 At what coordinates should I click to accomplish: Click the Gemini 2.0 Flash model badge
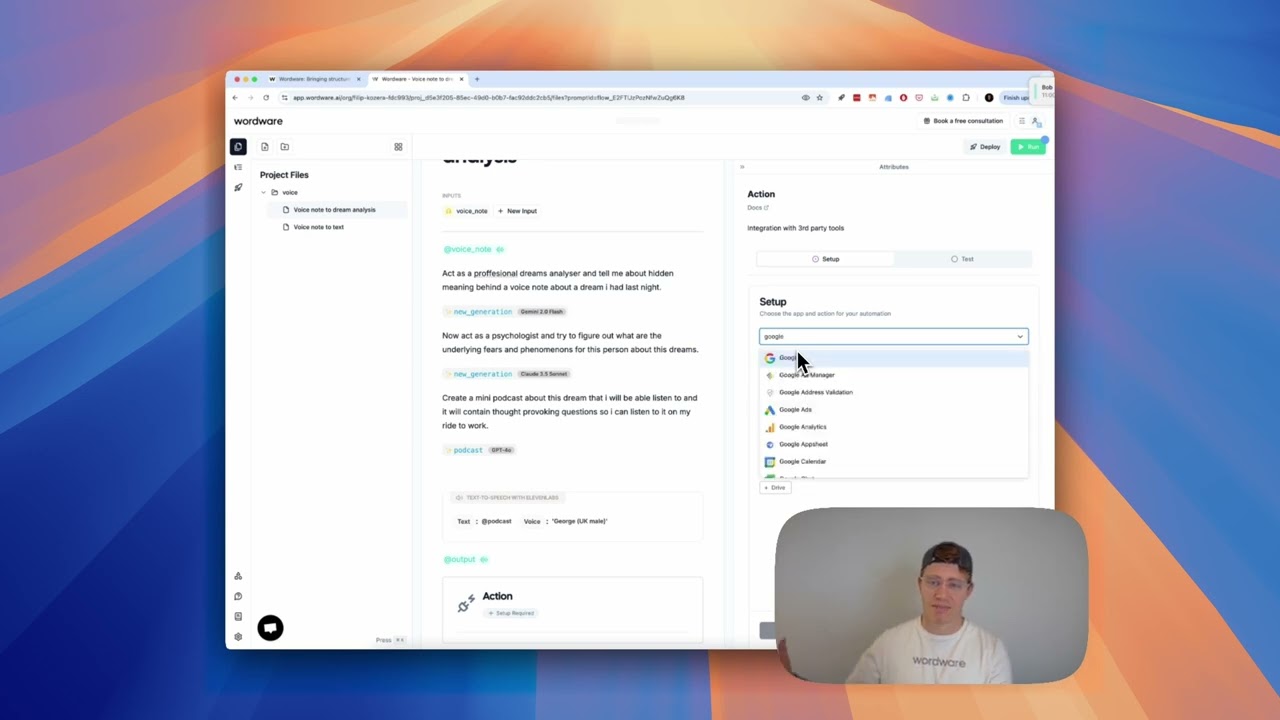point(541,312)
